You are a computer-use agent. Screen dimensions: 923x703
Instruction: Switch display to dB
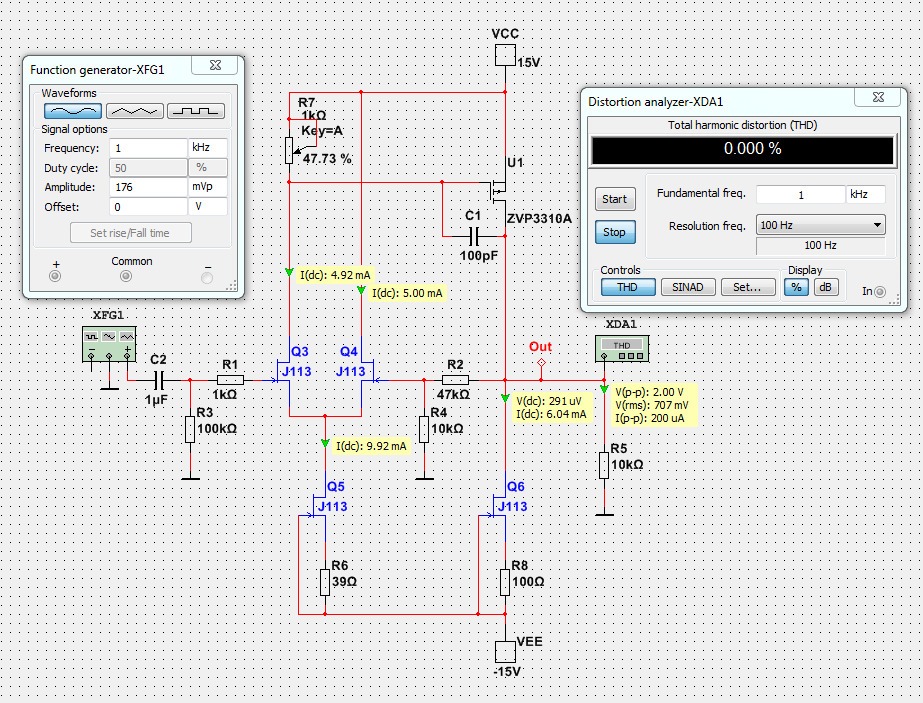tap(826, 287)
